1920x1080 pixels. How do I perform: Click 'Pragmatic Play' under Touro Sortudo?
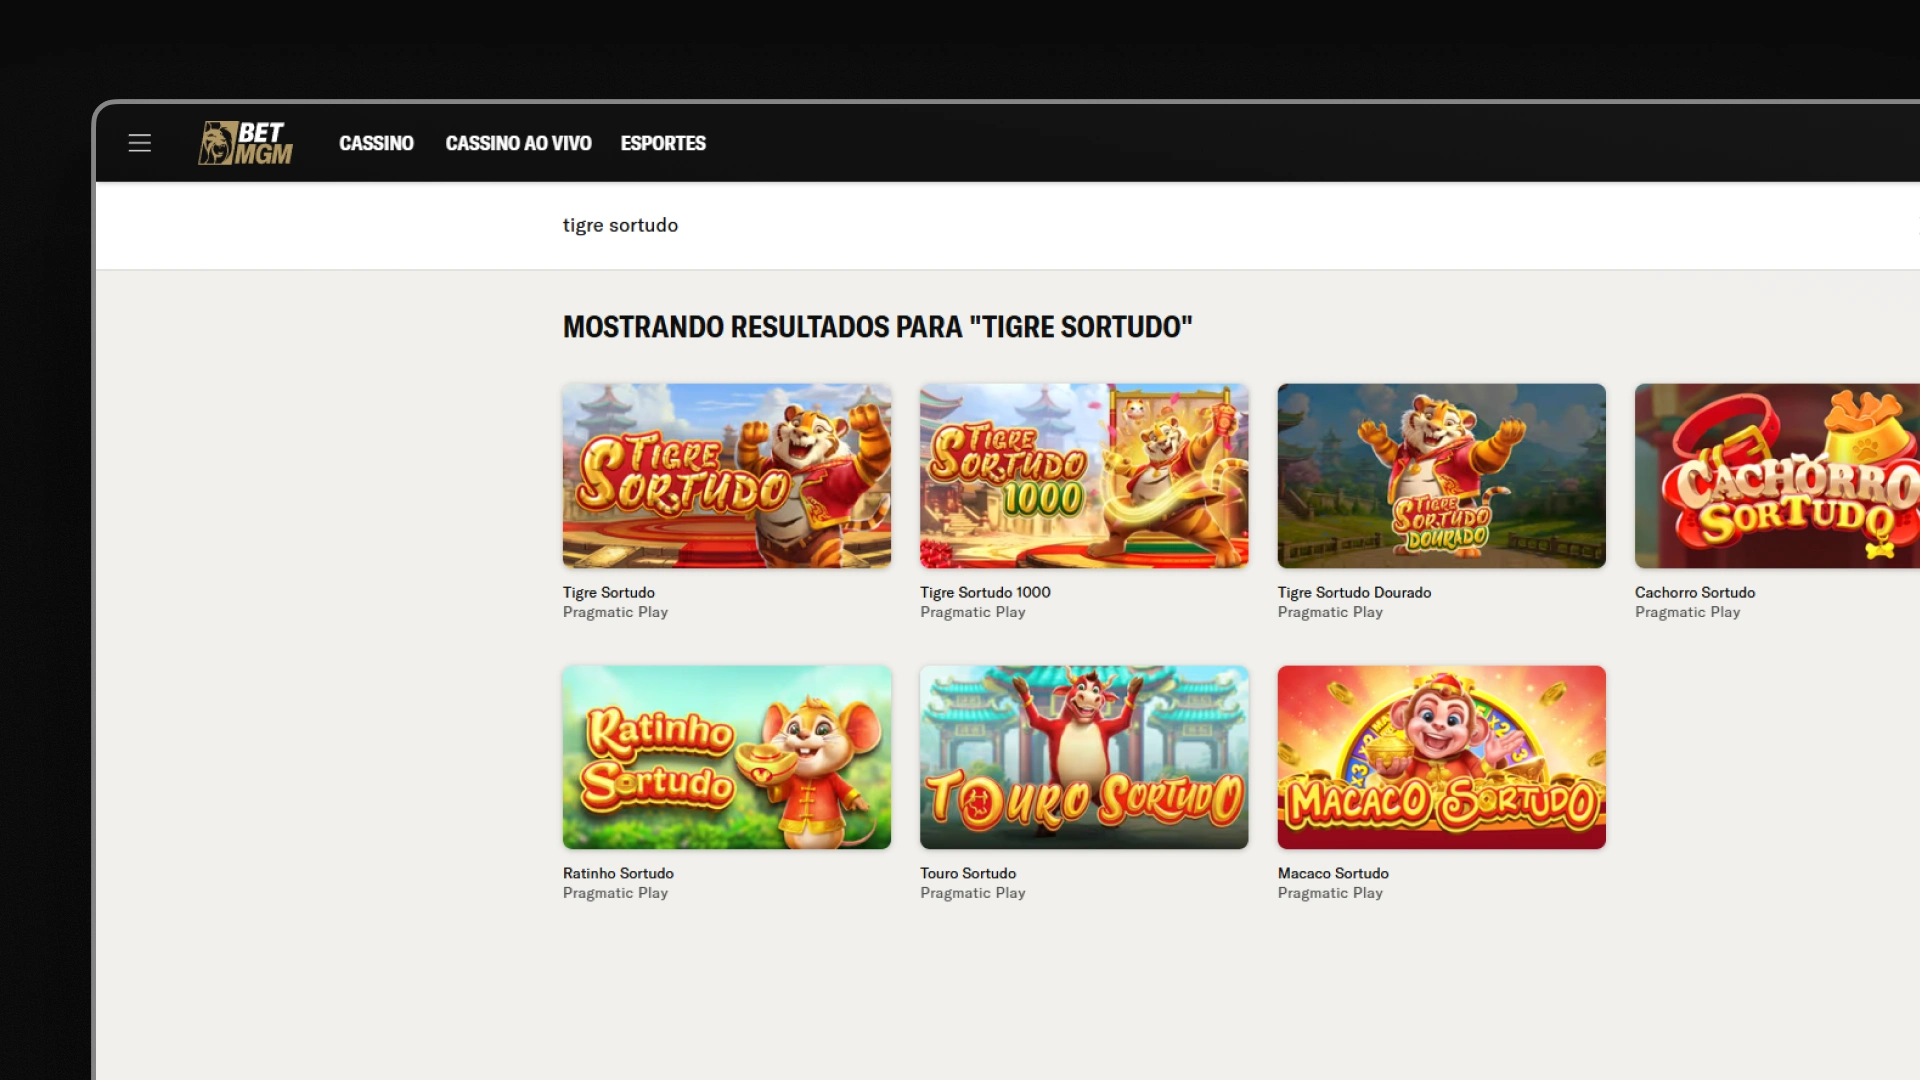[973, 893]
